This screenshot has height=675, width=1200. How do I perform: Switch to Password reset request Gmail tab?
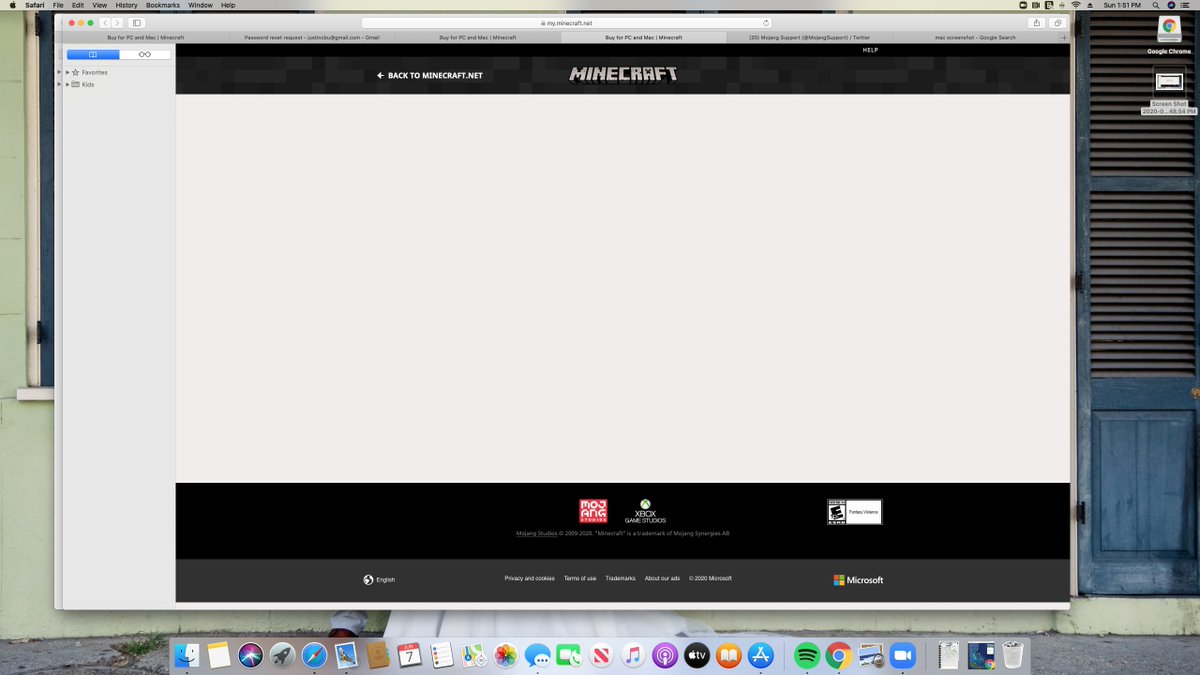312,37
